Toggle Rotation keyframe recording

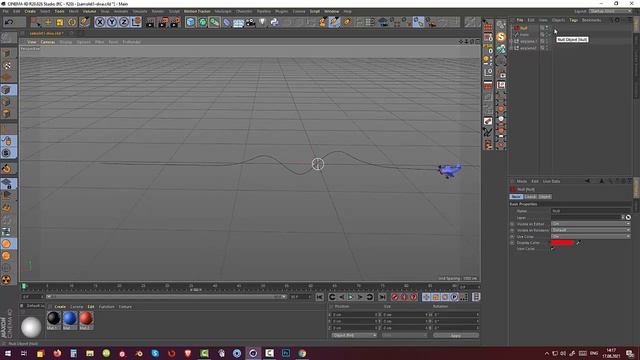[445, 297]
